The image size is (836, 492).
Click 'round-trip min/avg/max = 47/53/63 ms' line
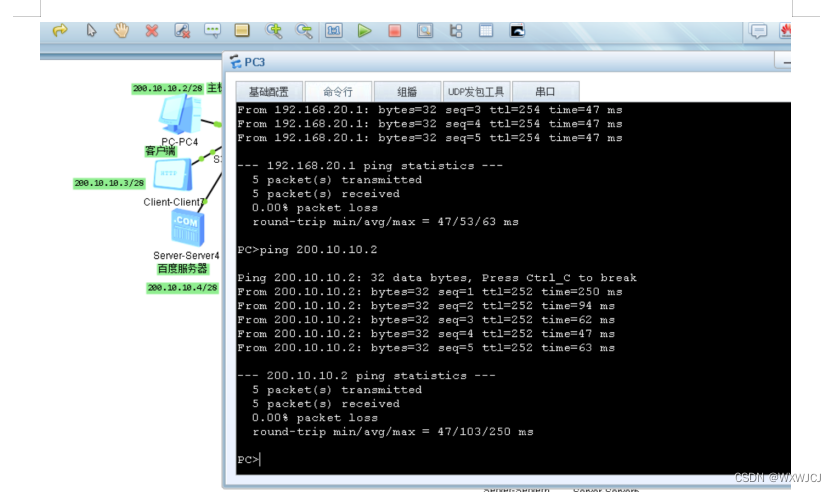[x=385, y=222]
